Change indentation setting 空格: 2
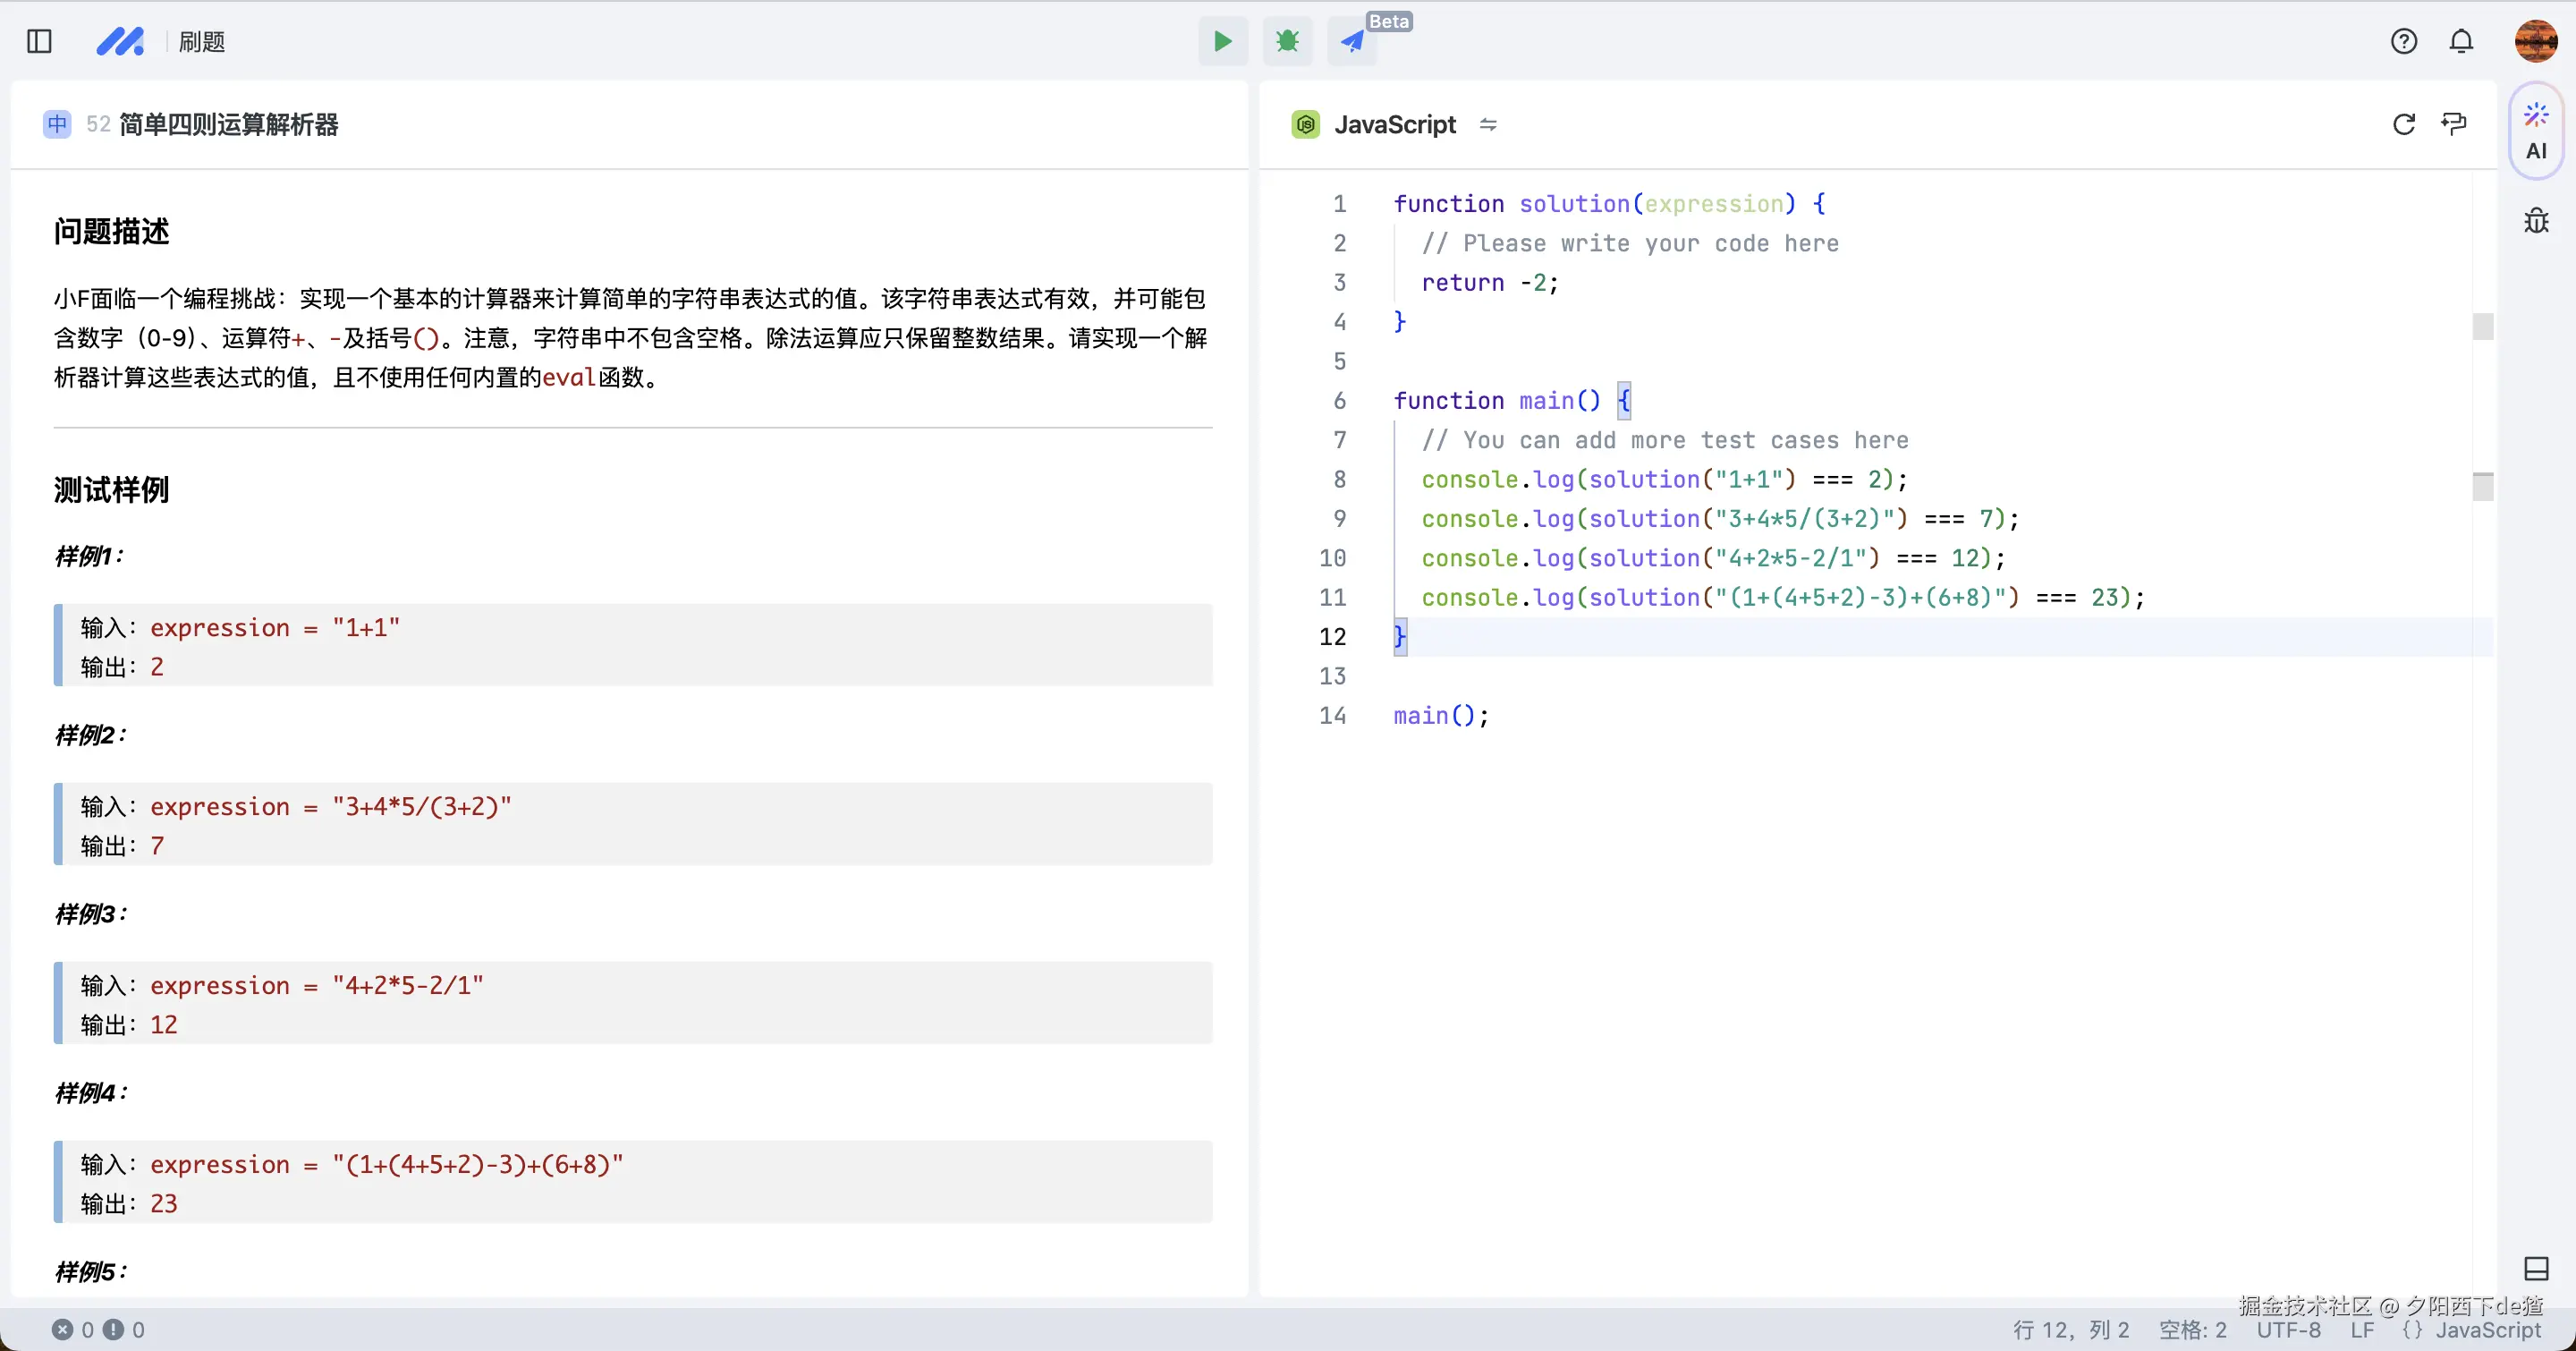Image resolution: width=2576 pixels, height=1351 pixels. [2192, 1330]
